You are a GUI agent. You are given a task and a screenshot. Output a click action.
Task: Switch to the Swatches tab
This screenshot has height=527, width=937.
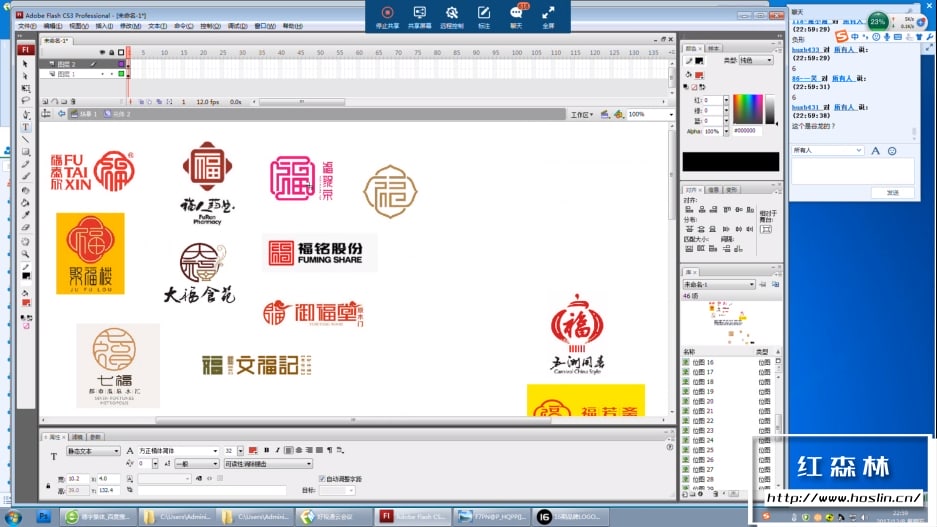(713, 48)
